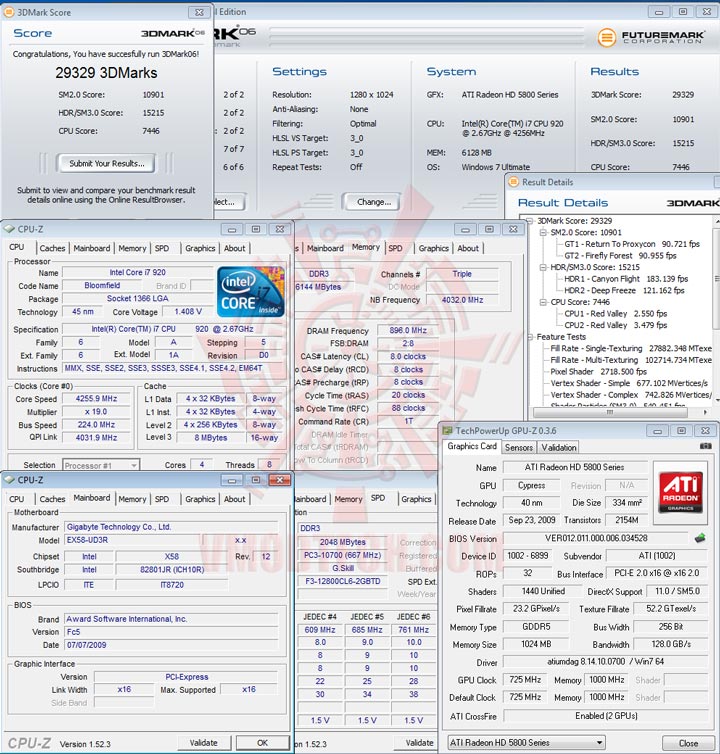Collapse the Feature Tests tree node

tap(530, 337)
